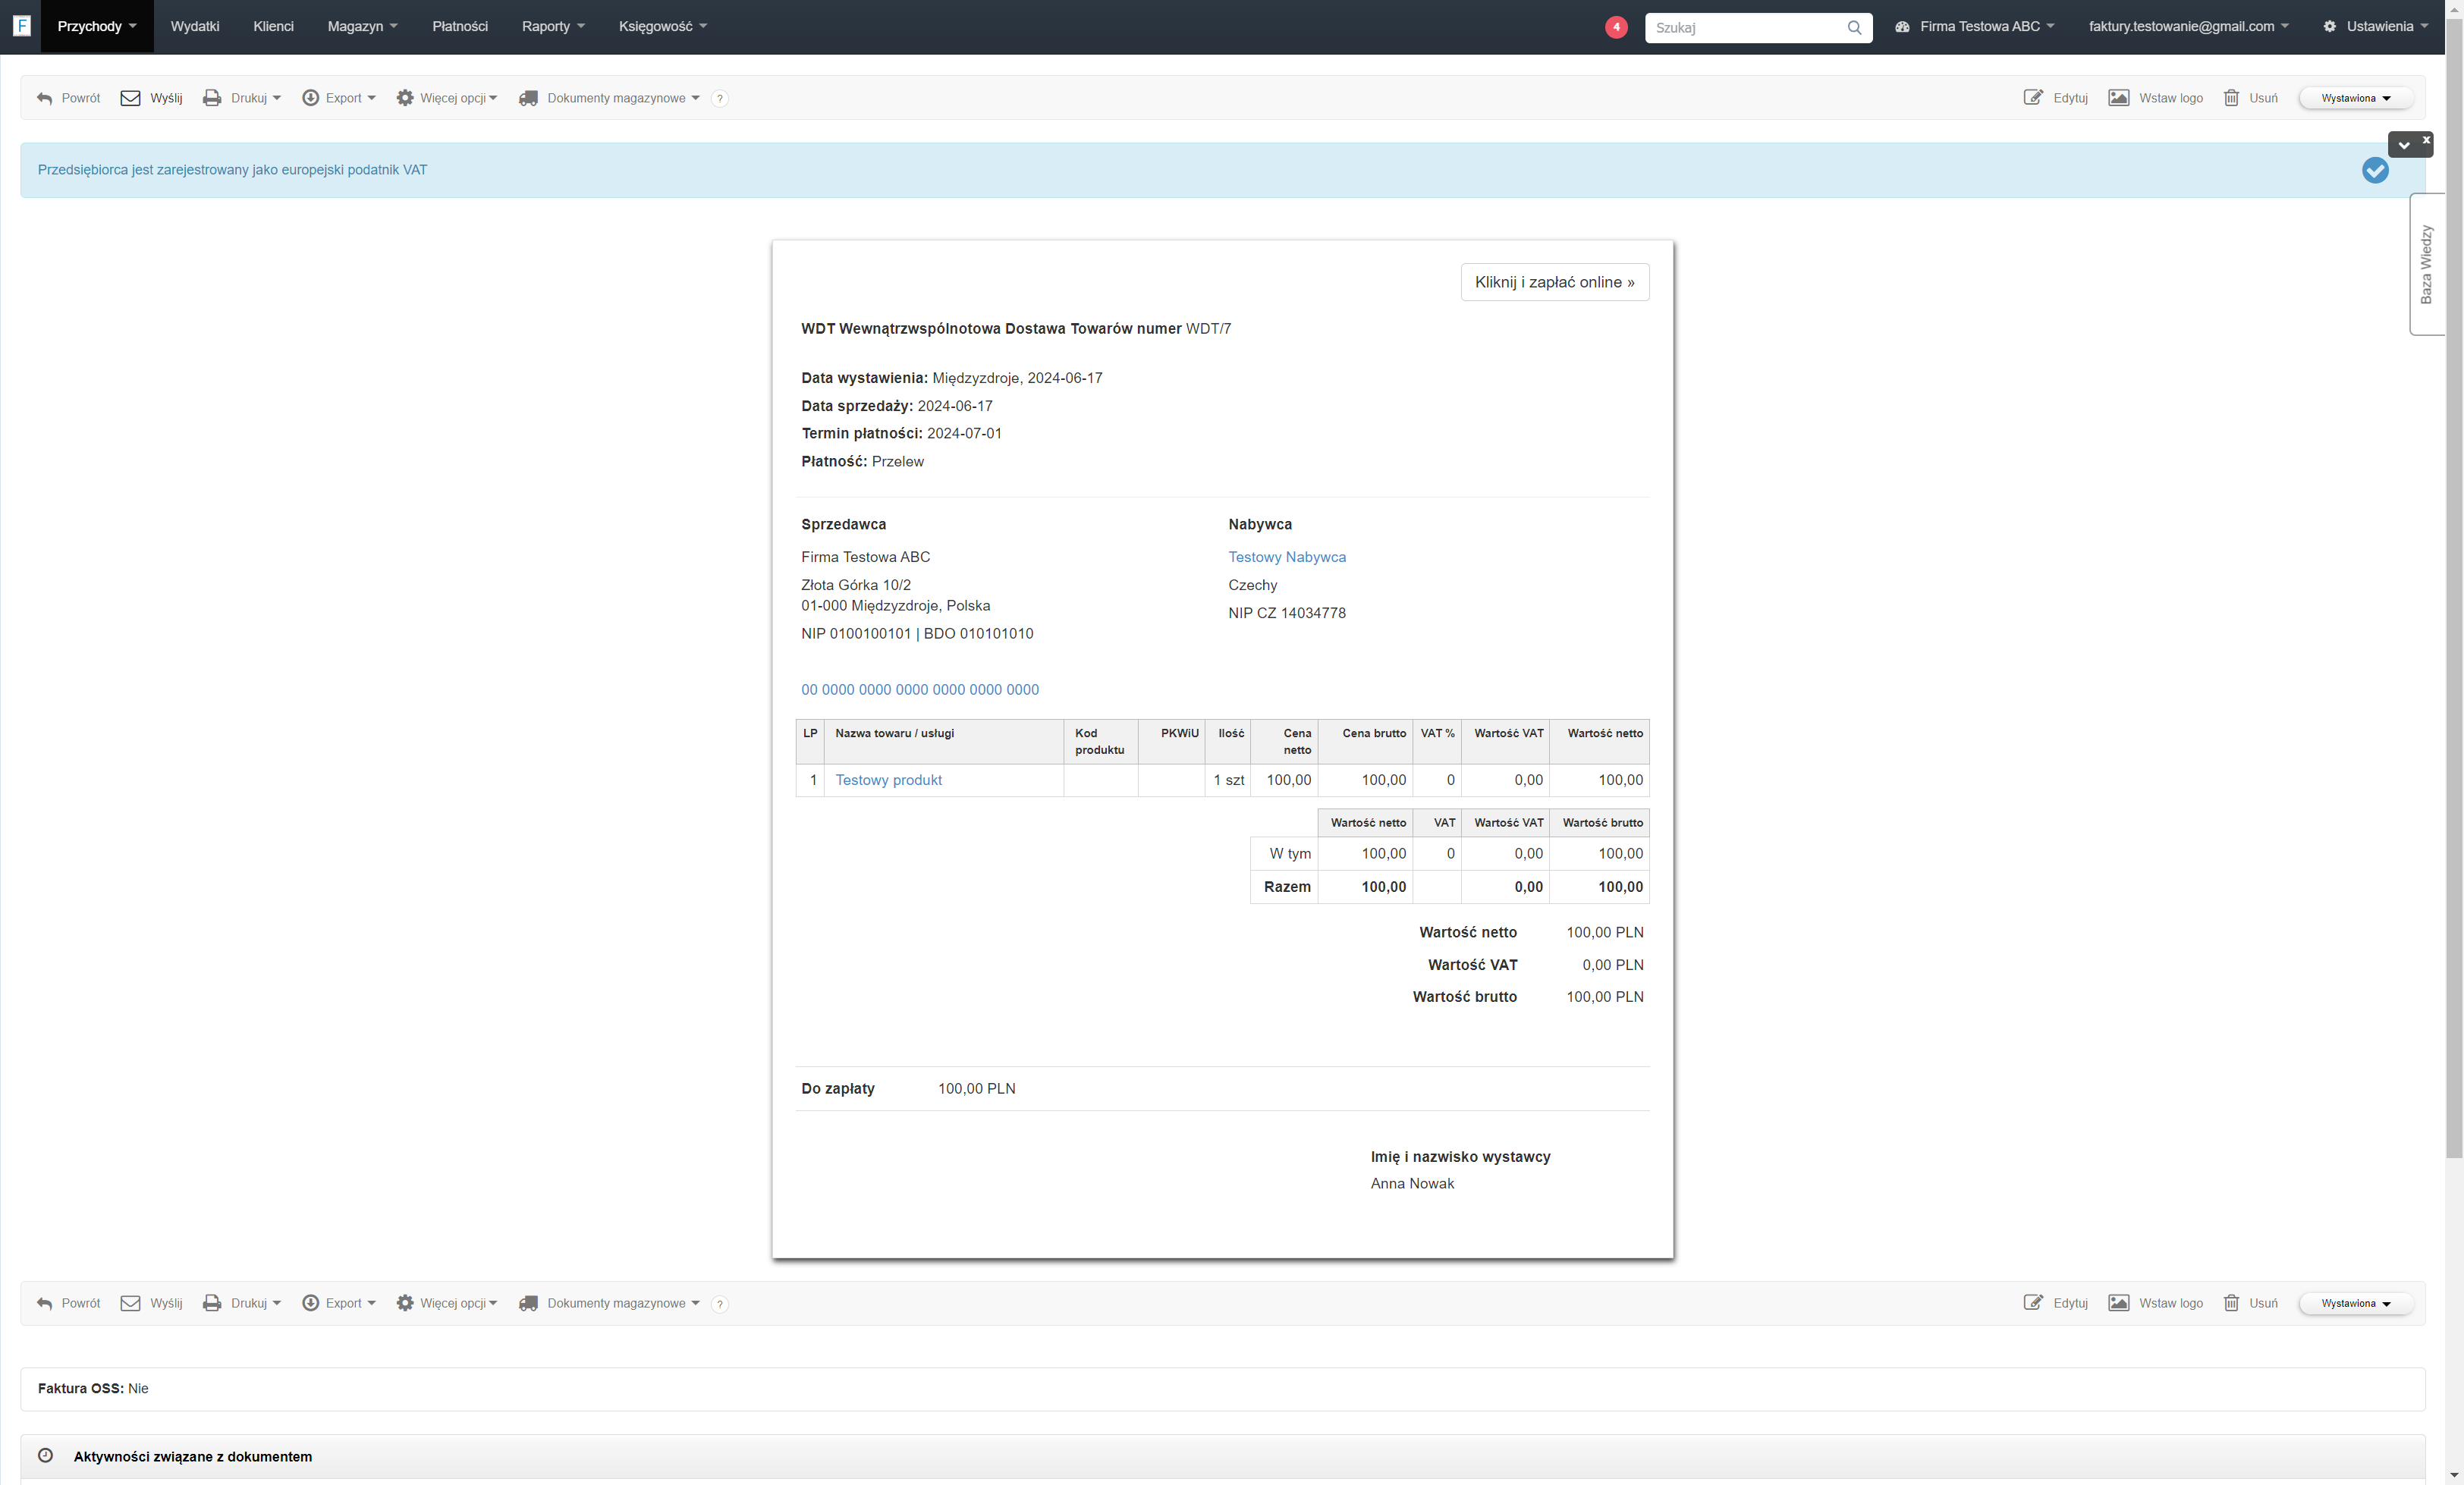The image size is (2464, 1485).
Task: Click the Kliknij i zapłać online button
Action: point(1554,282)
